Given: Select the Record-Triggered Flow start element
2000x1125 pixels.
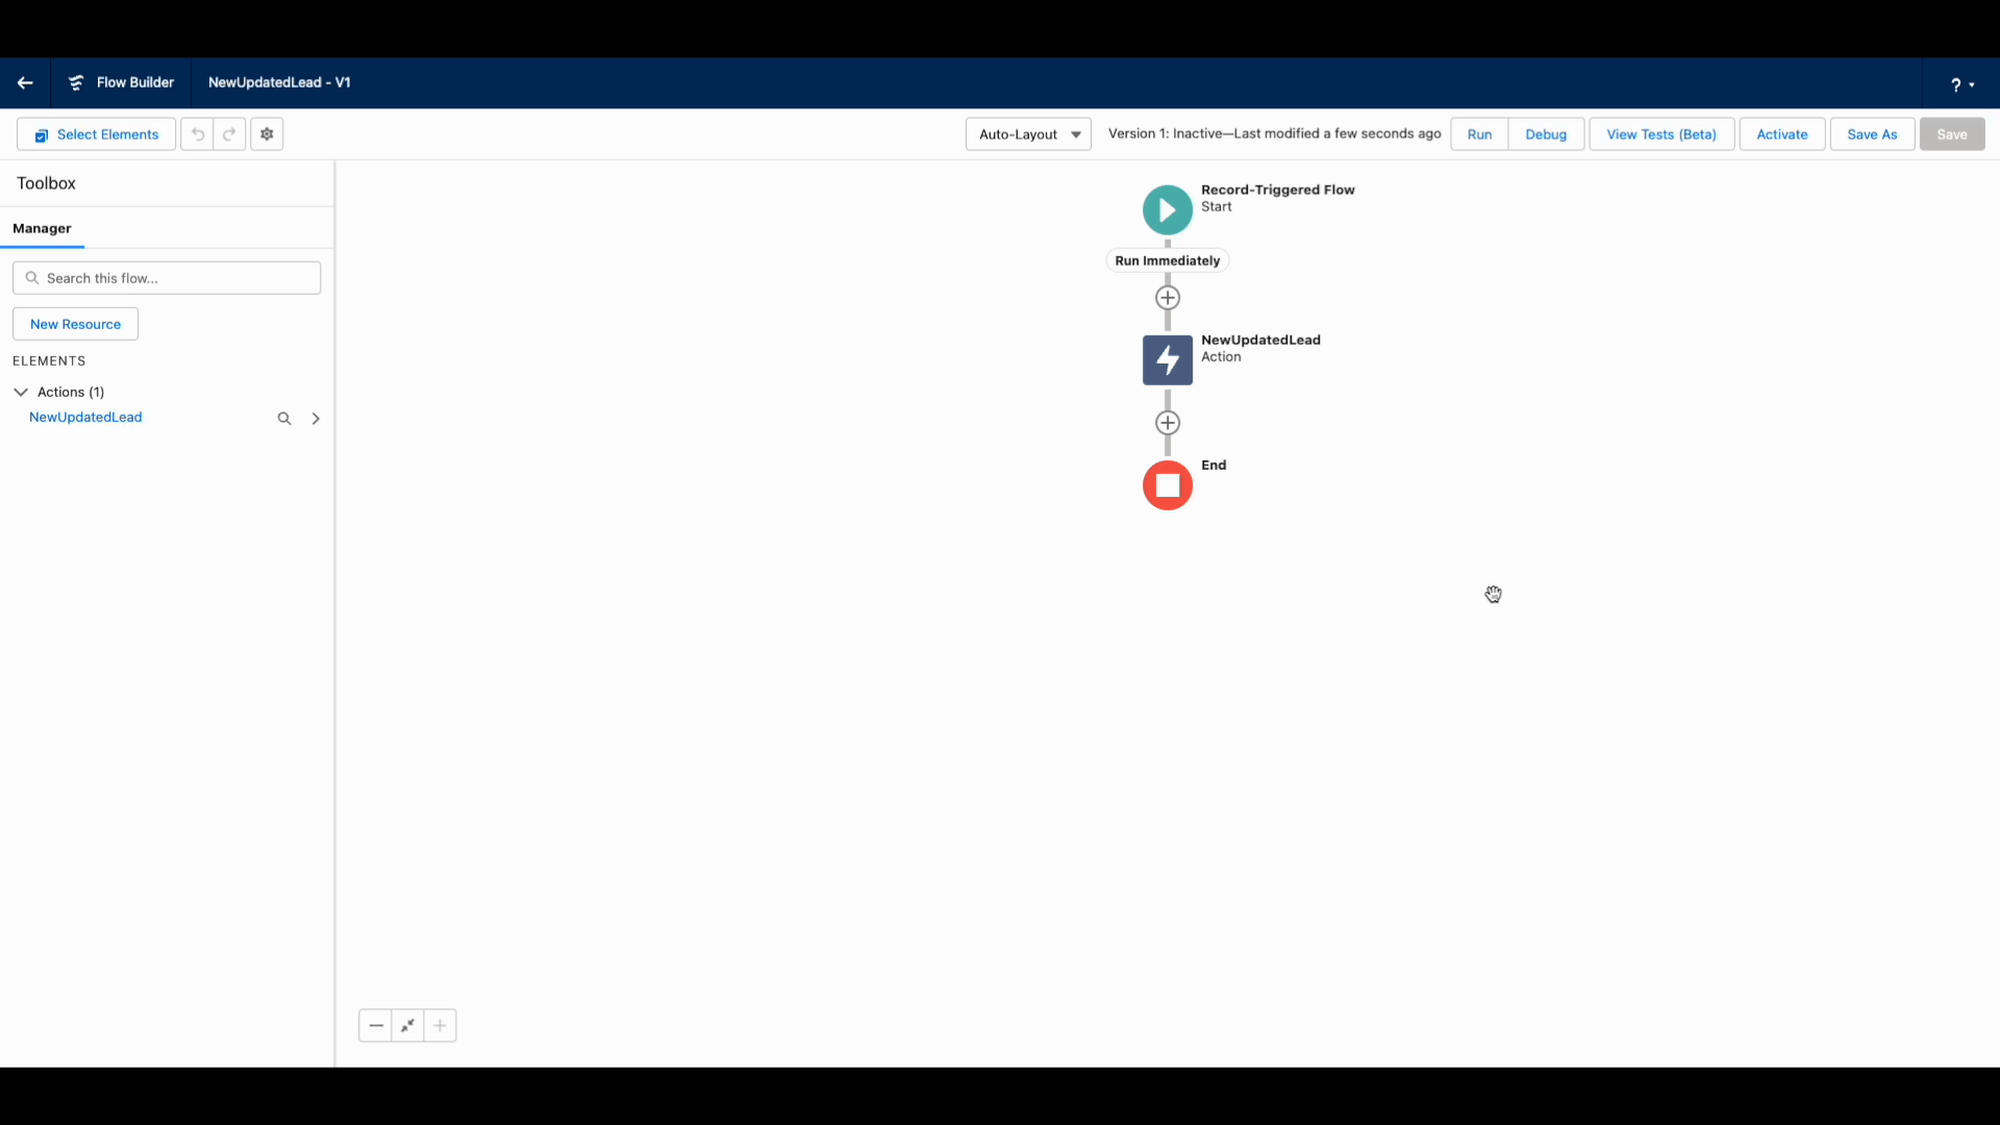Looking at the screenshot, I should point(1167,209).
